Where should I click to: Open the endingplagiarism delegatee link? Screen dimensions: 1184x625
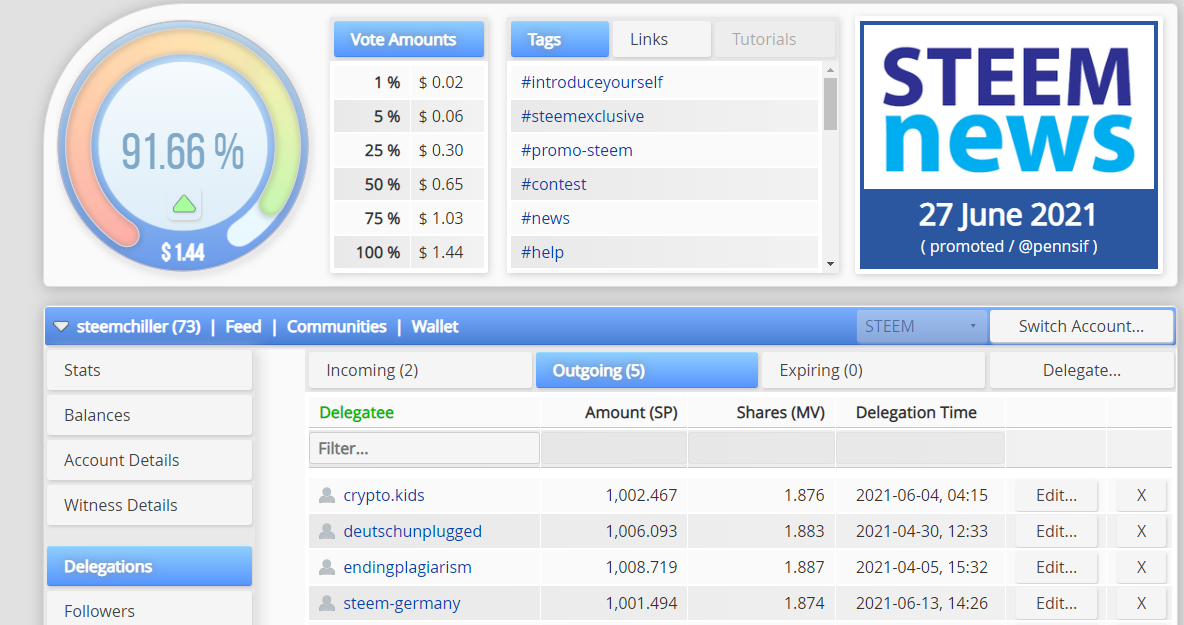(408, 567)
